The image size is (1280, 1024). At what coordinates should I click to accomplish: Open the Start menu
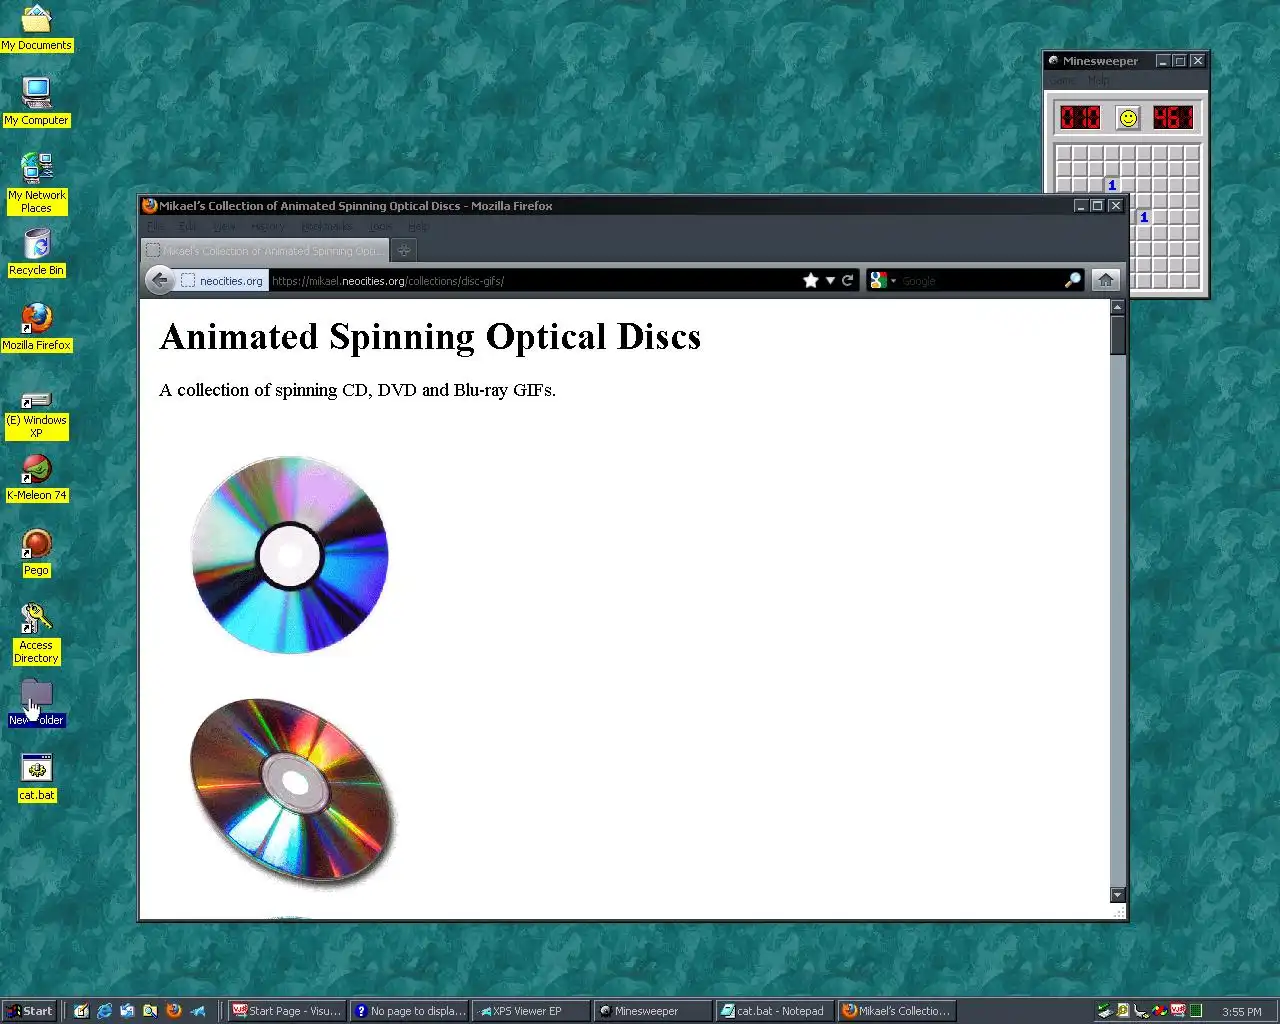(29, 1011)
